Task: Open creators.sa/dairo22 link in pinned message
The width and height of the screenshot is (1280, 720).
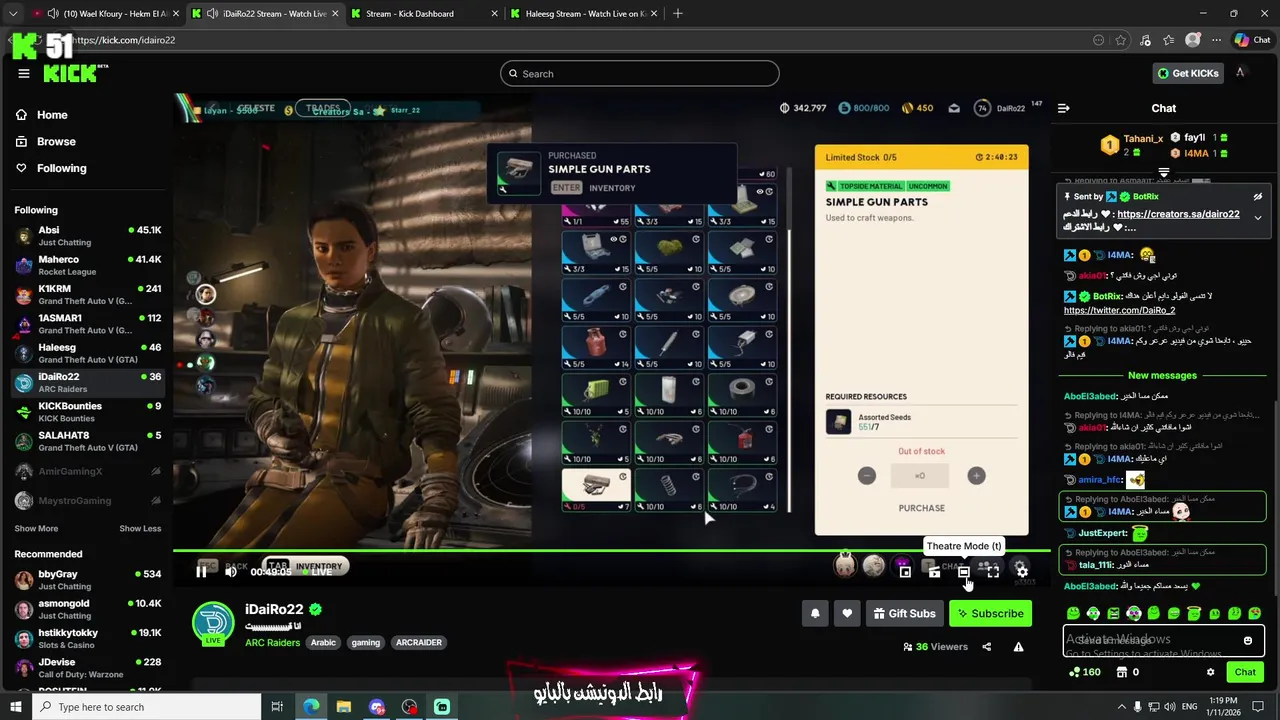Action: (1178, 214)
